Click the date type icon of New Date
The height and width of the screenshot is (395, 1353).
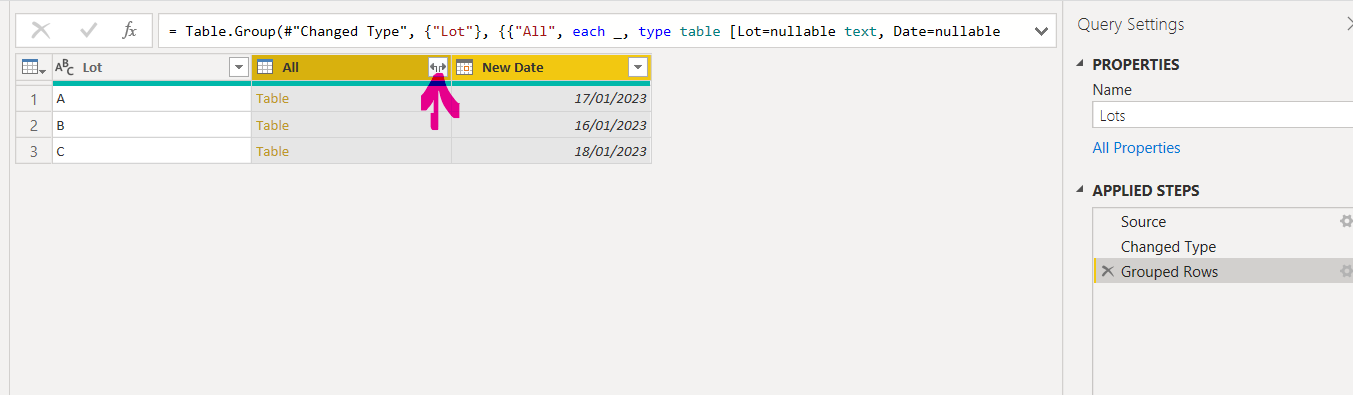point(464,67)
